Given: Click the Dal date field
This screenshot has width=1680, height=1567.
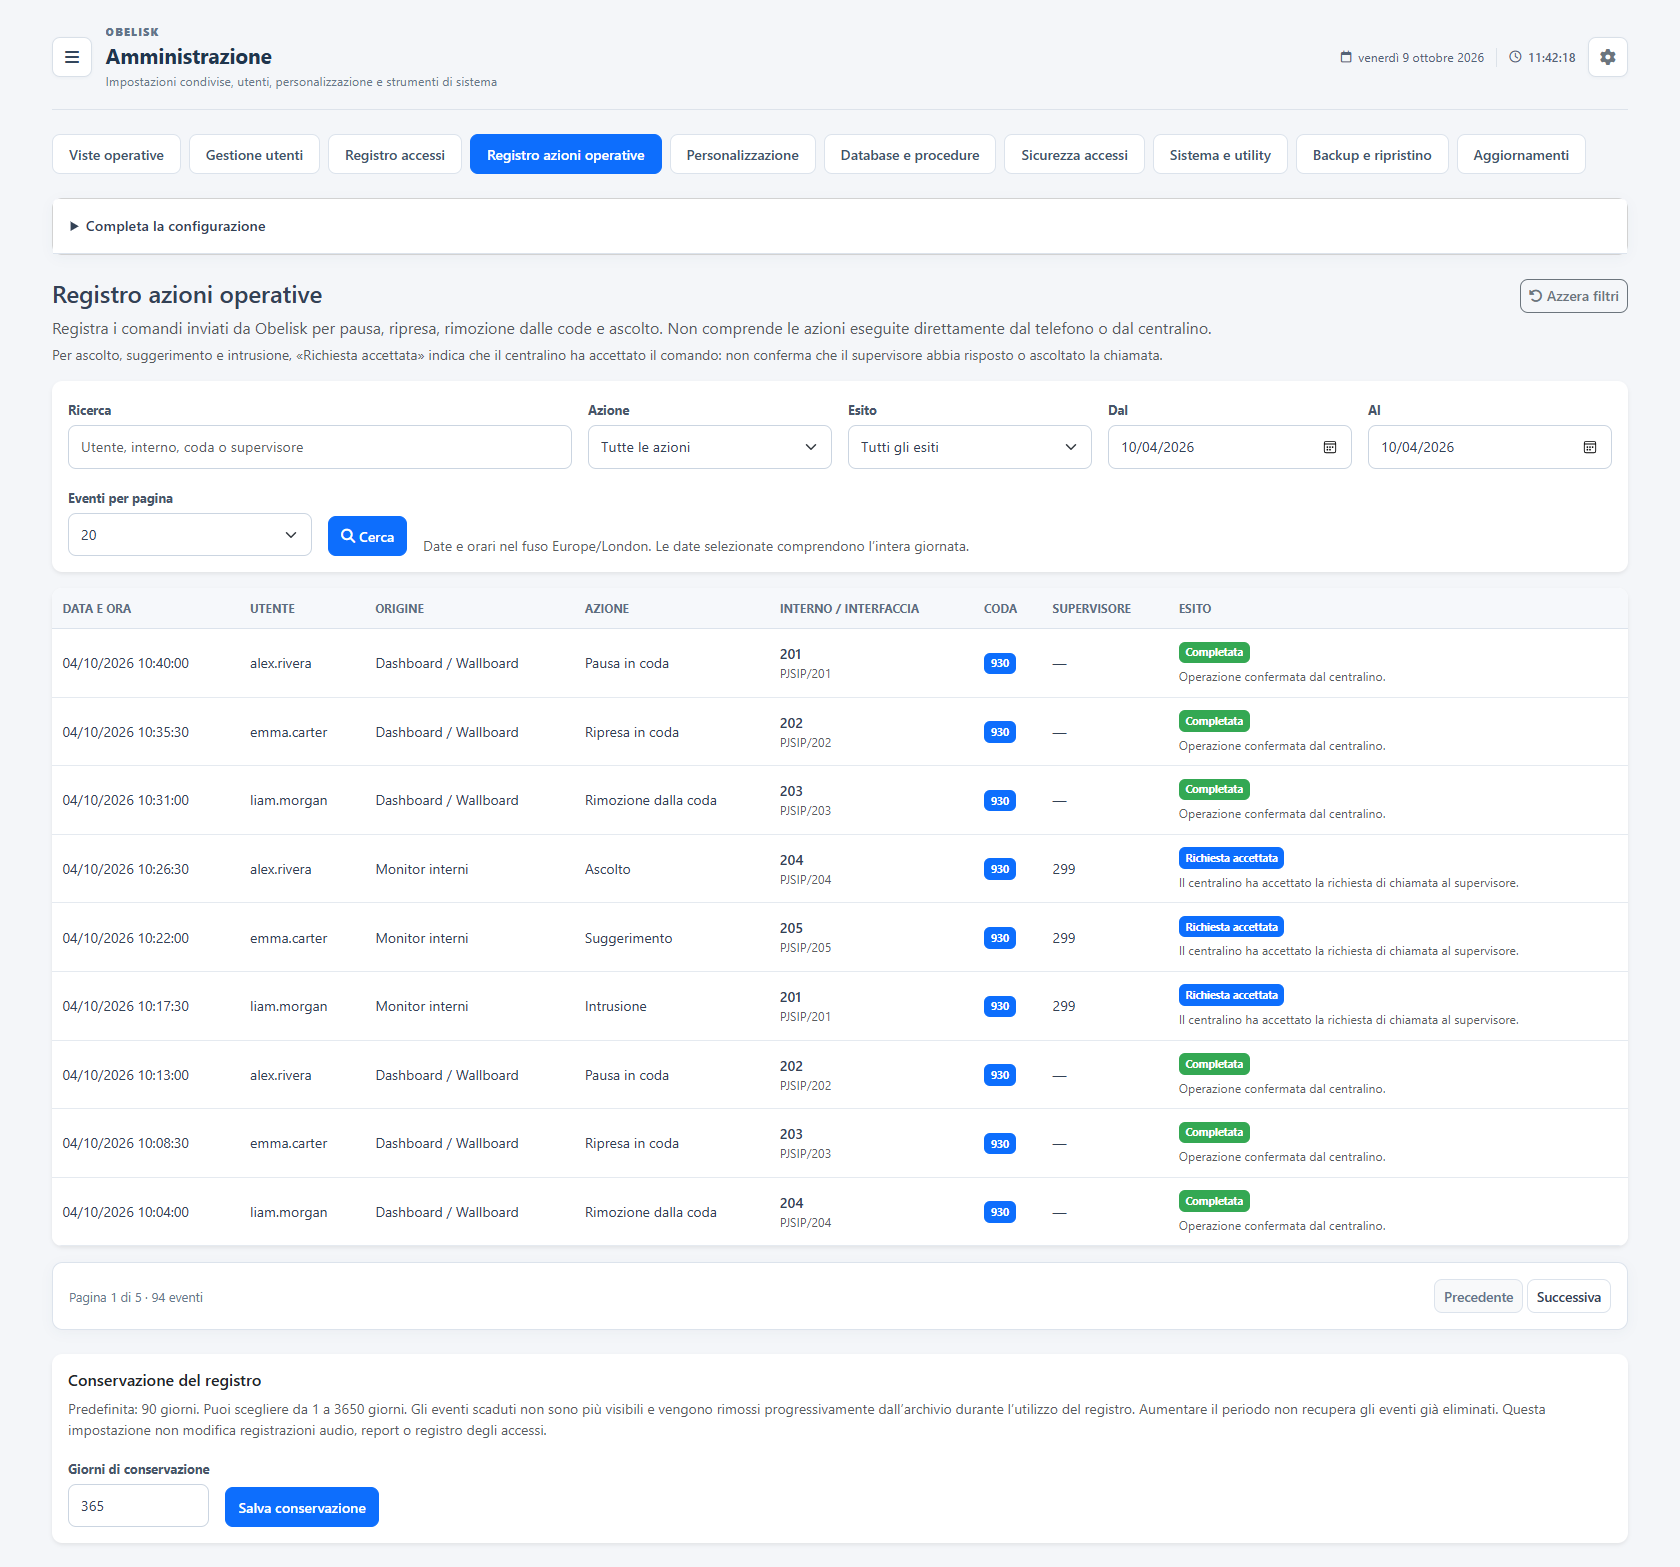Looking at the screenshot, I should 1230,447.
